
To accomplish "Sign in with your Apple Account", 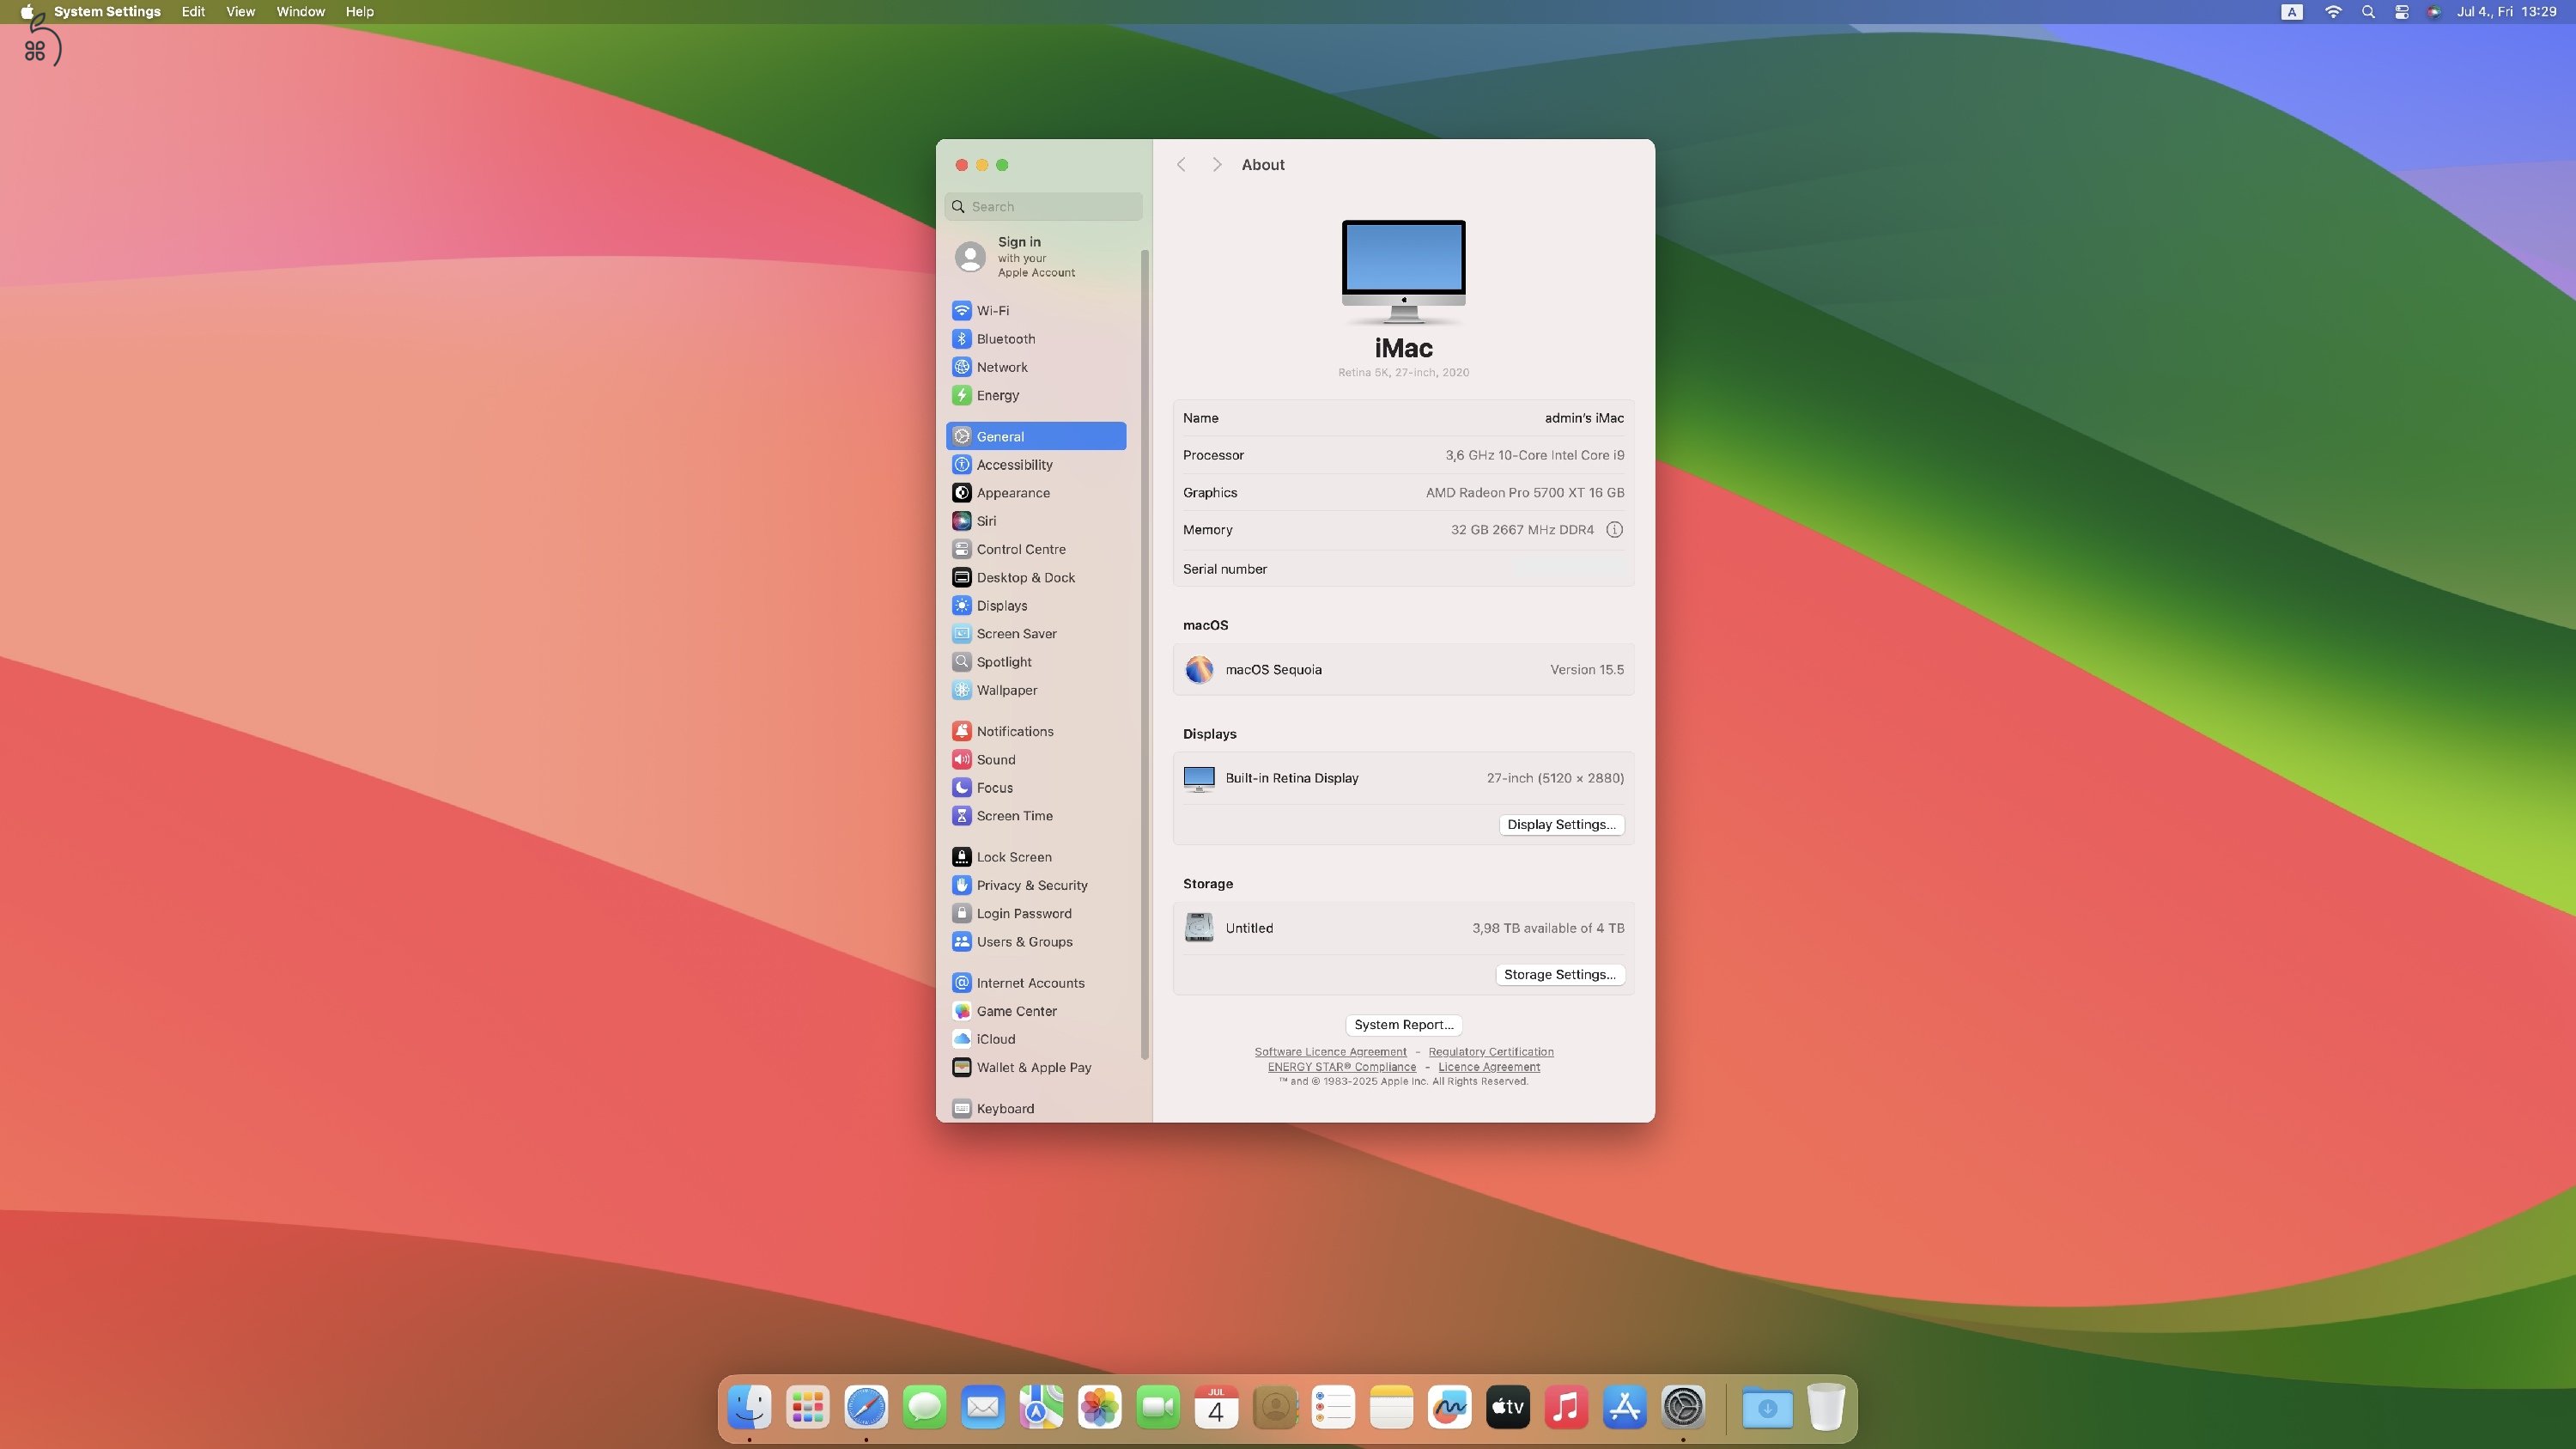I will [1035, 257].
